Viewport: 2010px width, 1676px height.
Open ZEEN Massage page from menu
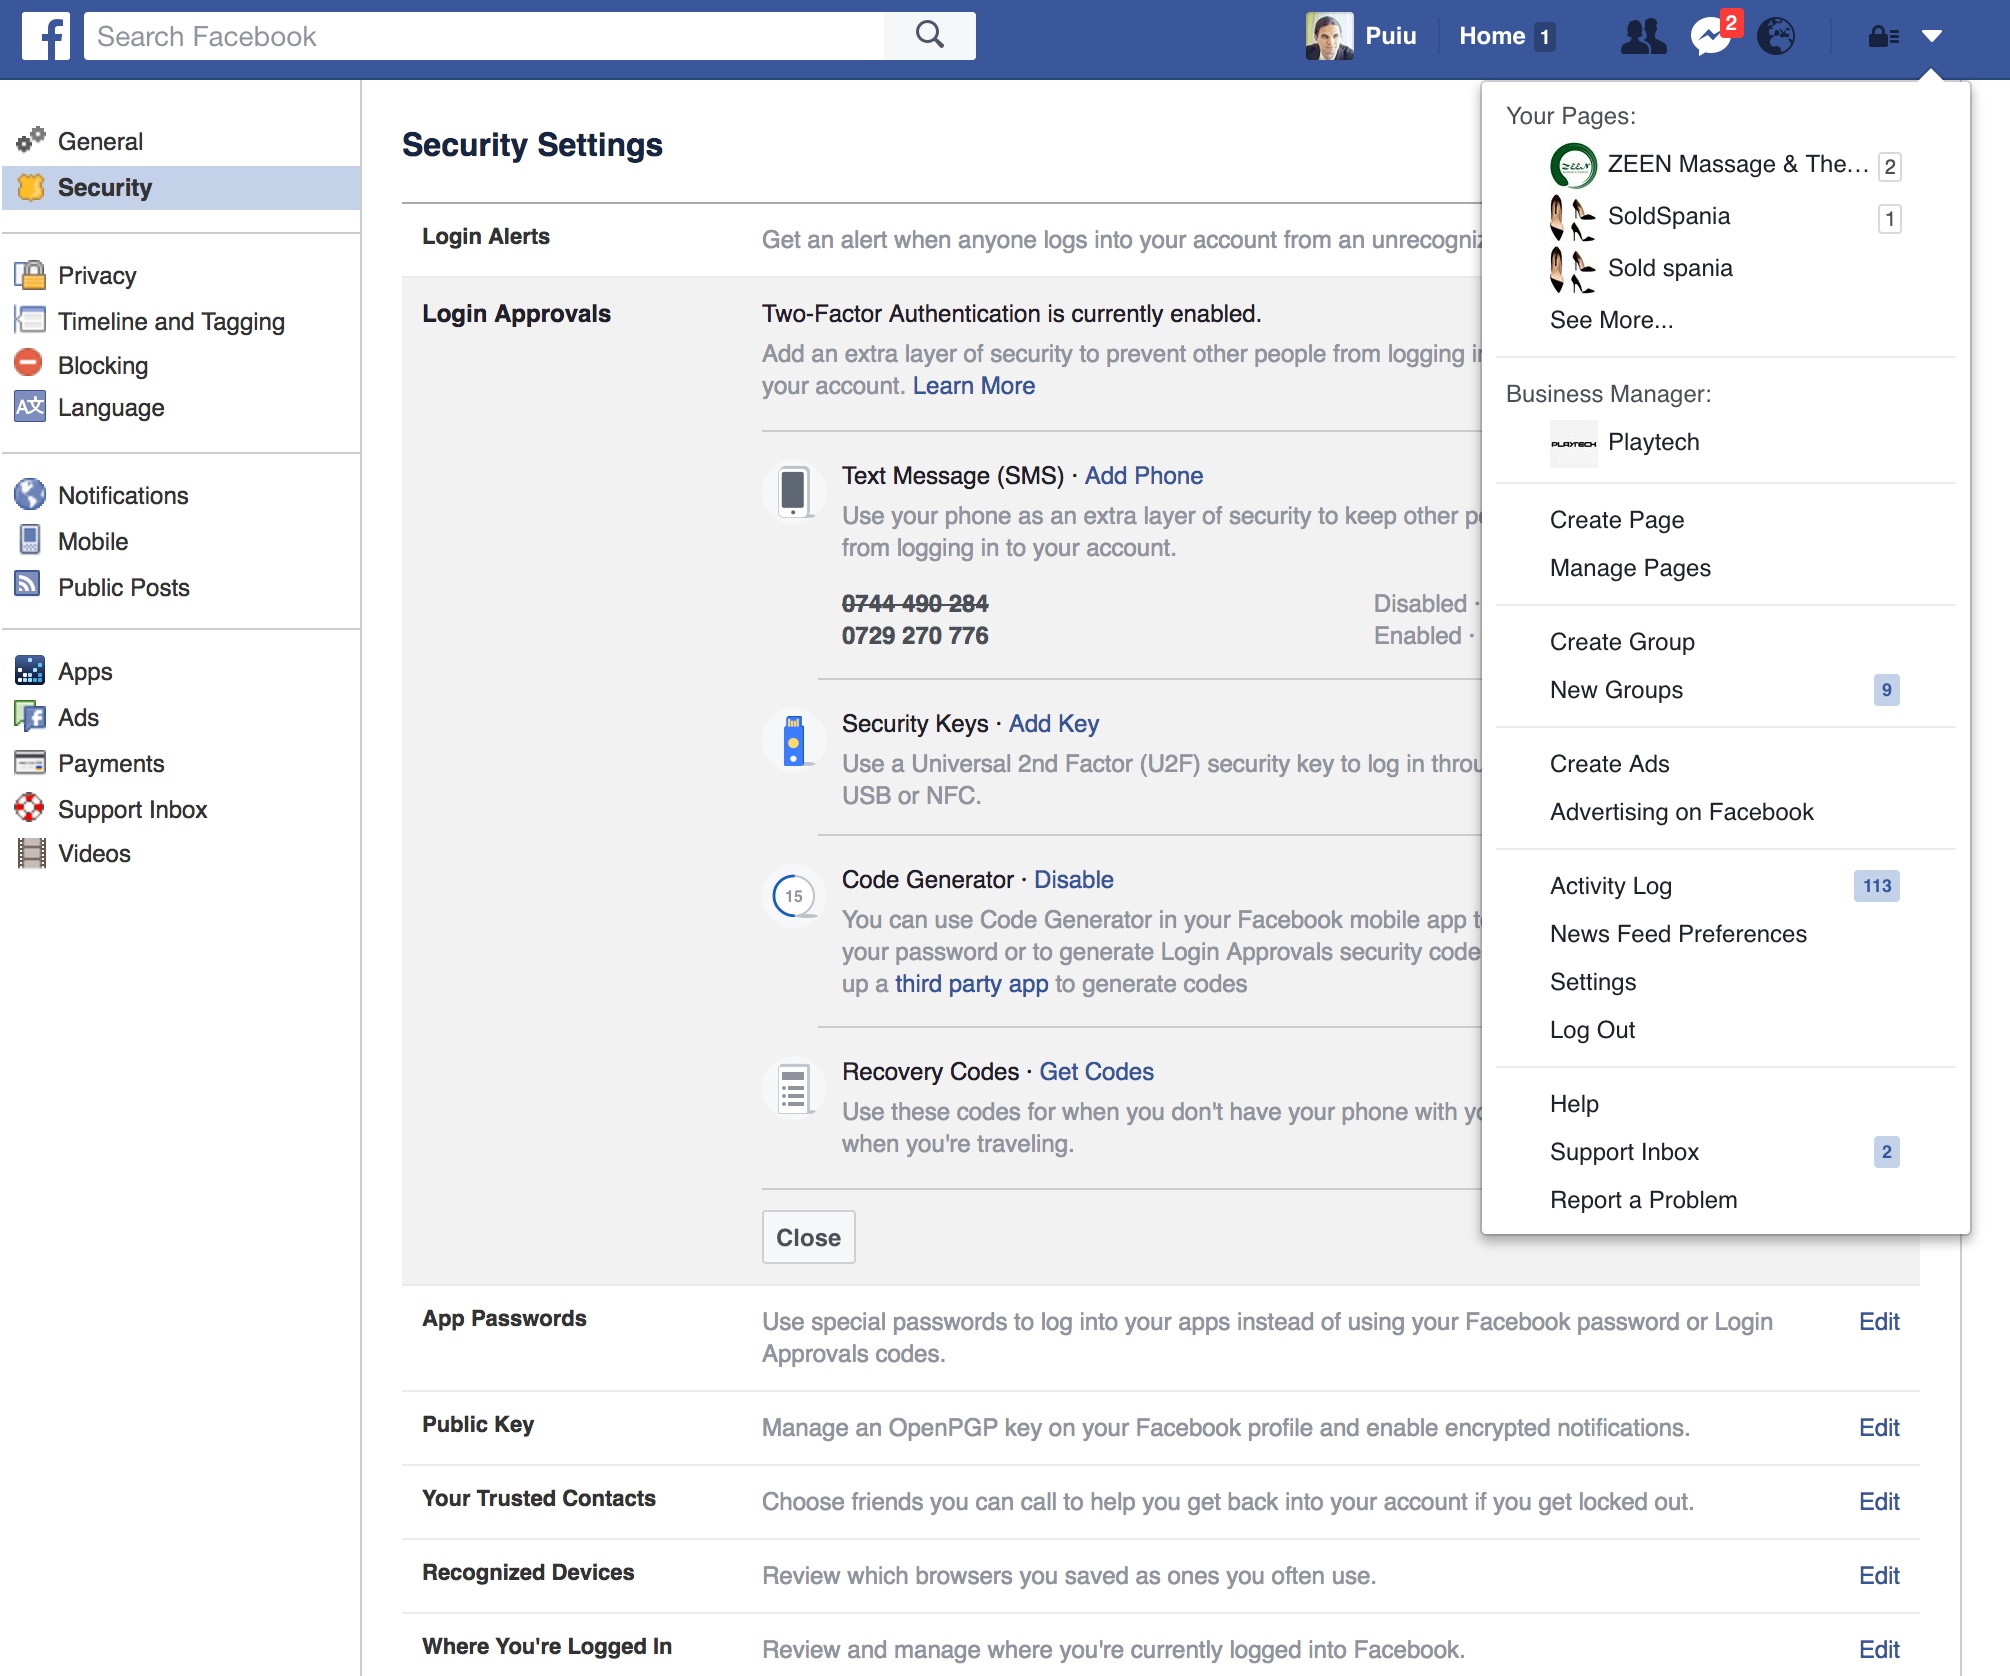click(1737, 164)
